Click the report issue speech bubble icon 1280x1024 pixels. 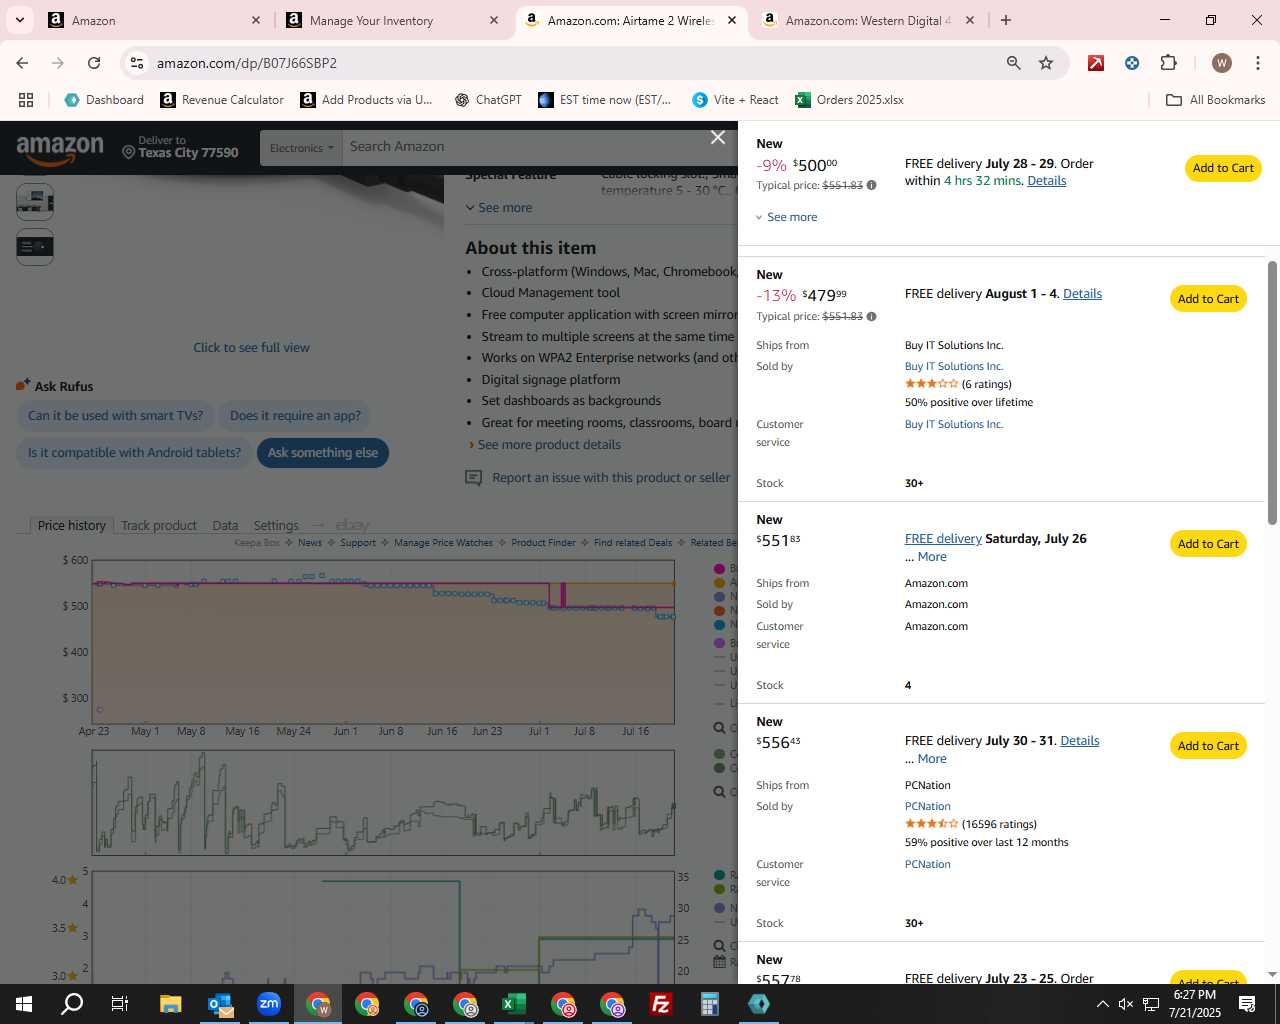click(x=474, y=478)
